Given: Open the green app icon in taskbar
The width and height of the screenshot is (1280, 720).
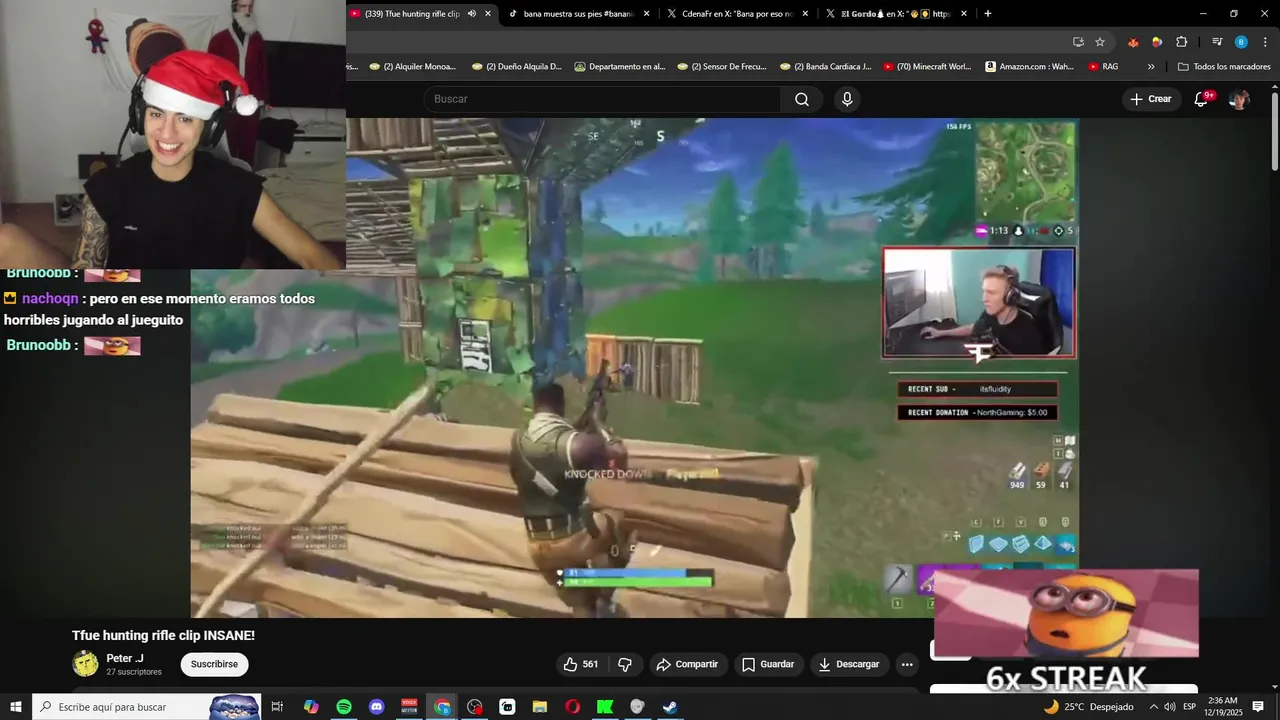Looking at the screenshot, I should coord(605,707).
